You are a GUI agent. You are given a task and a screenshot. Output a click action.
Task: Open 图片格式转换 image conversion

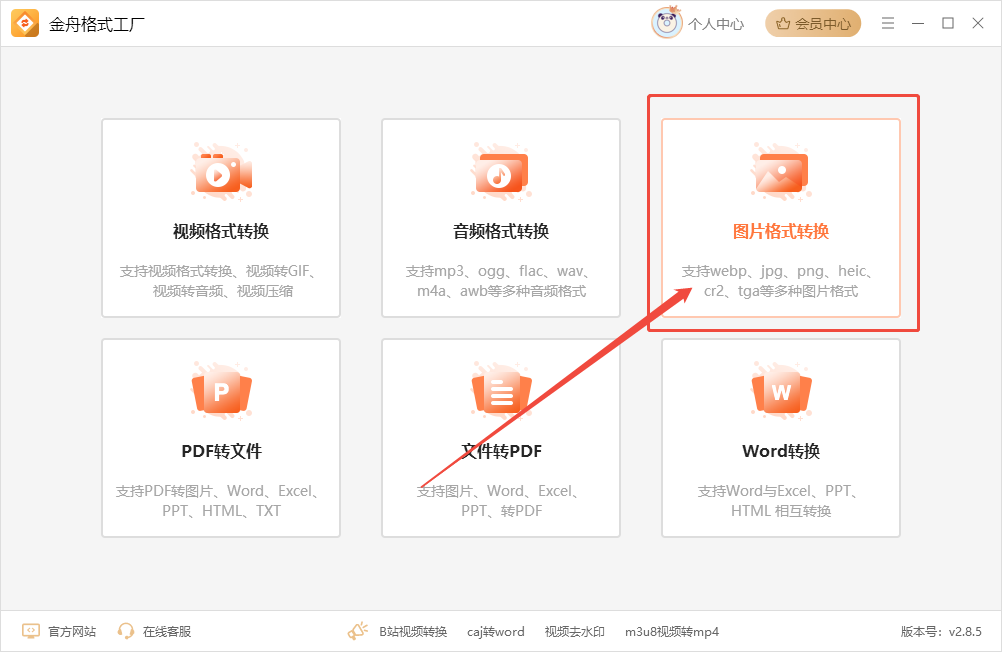(x=781, y=231)
